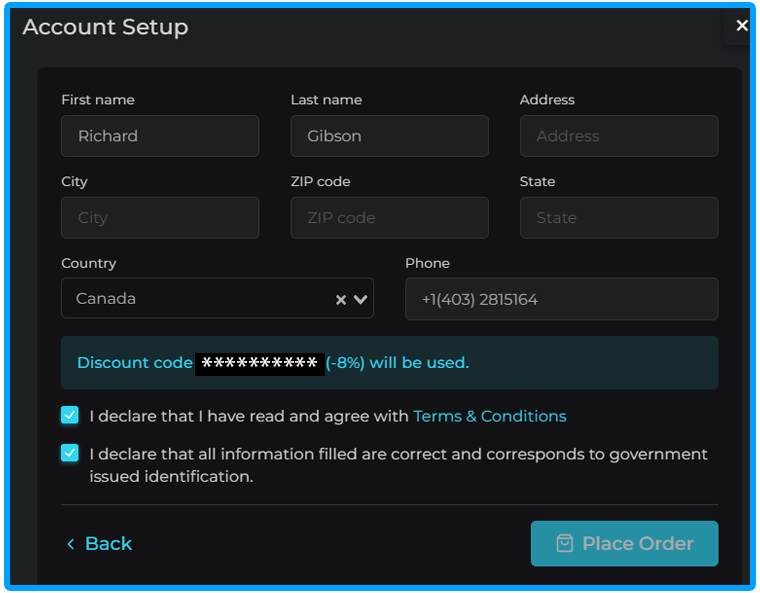This screenshot has width=760, height=593.
Task: Toggle the government identification declaration checkbox
Action: click(x=69, y=453)
